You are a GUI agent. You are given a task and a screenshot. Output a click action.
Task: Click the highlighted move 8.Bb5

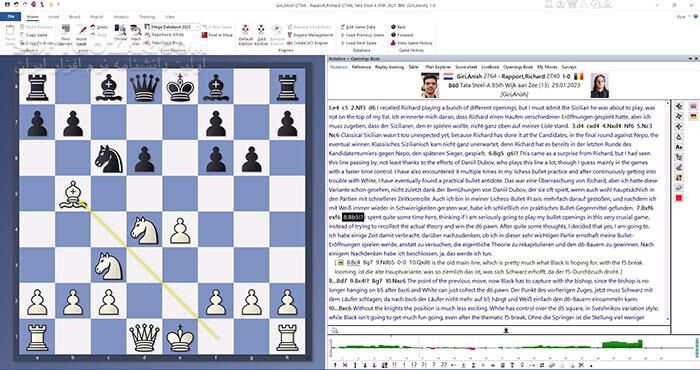coord(354,217)
